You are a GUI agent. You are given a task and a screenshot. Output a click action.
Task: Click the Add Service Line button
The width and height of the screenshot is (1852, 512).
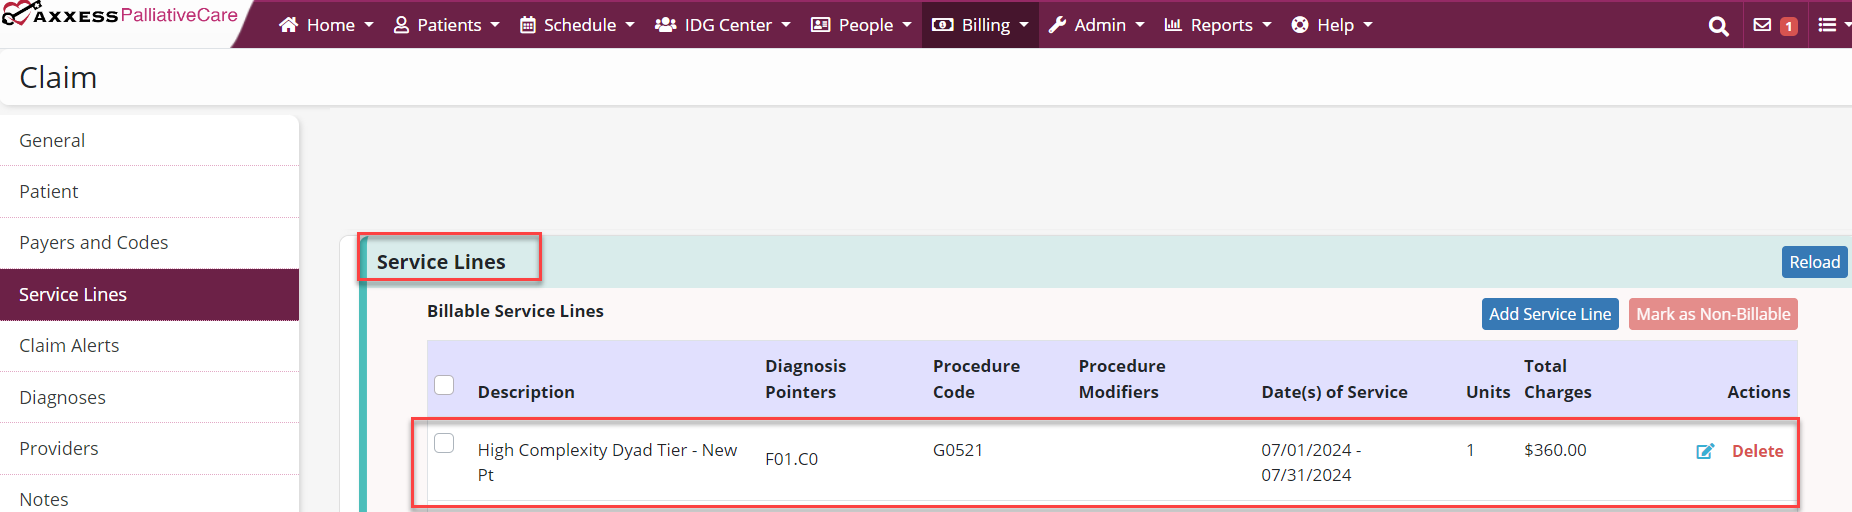1549,314
